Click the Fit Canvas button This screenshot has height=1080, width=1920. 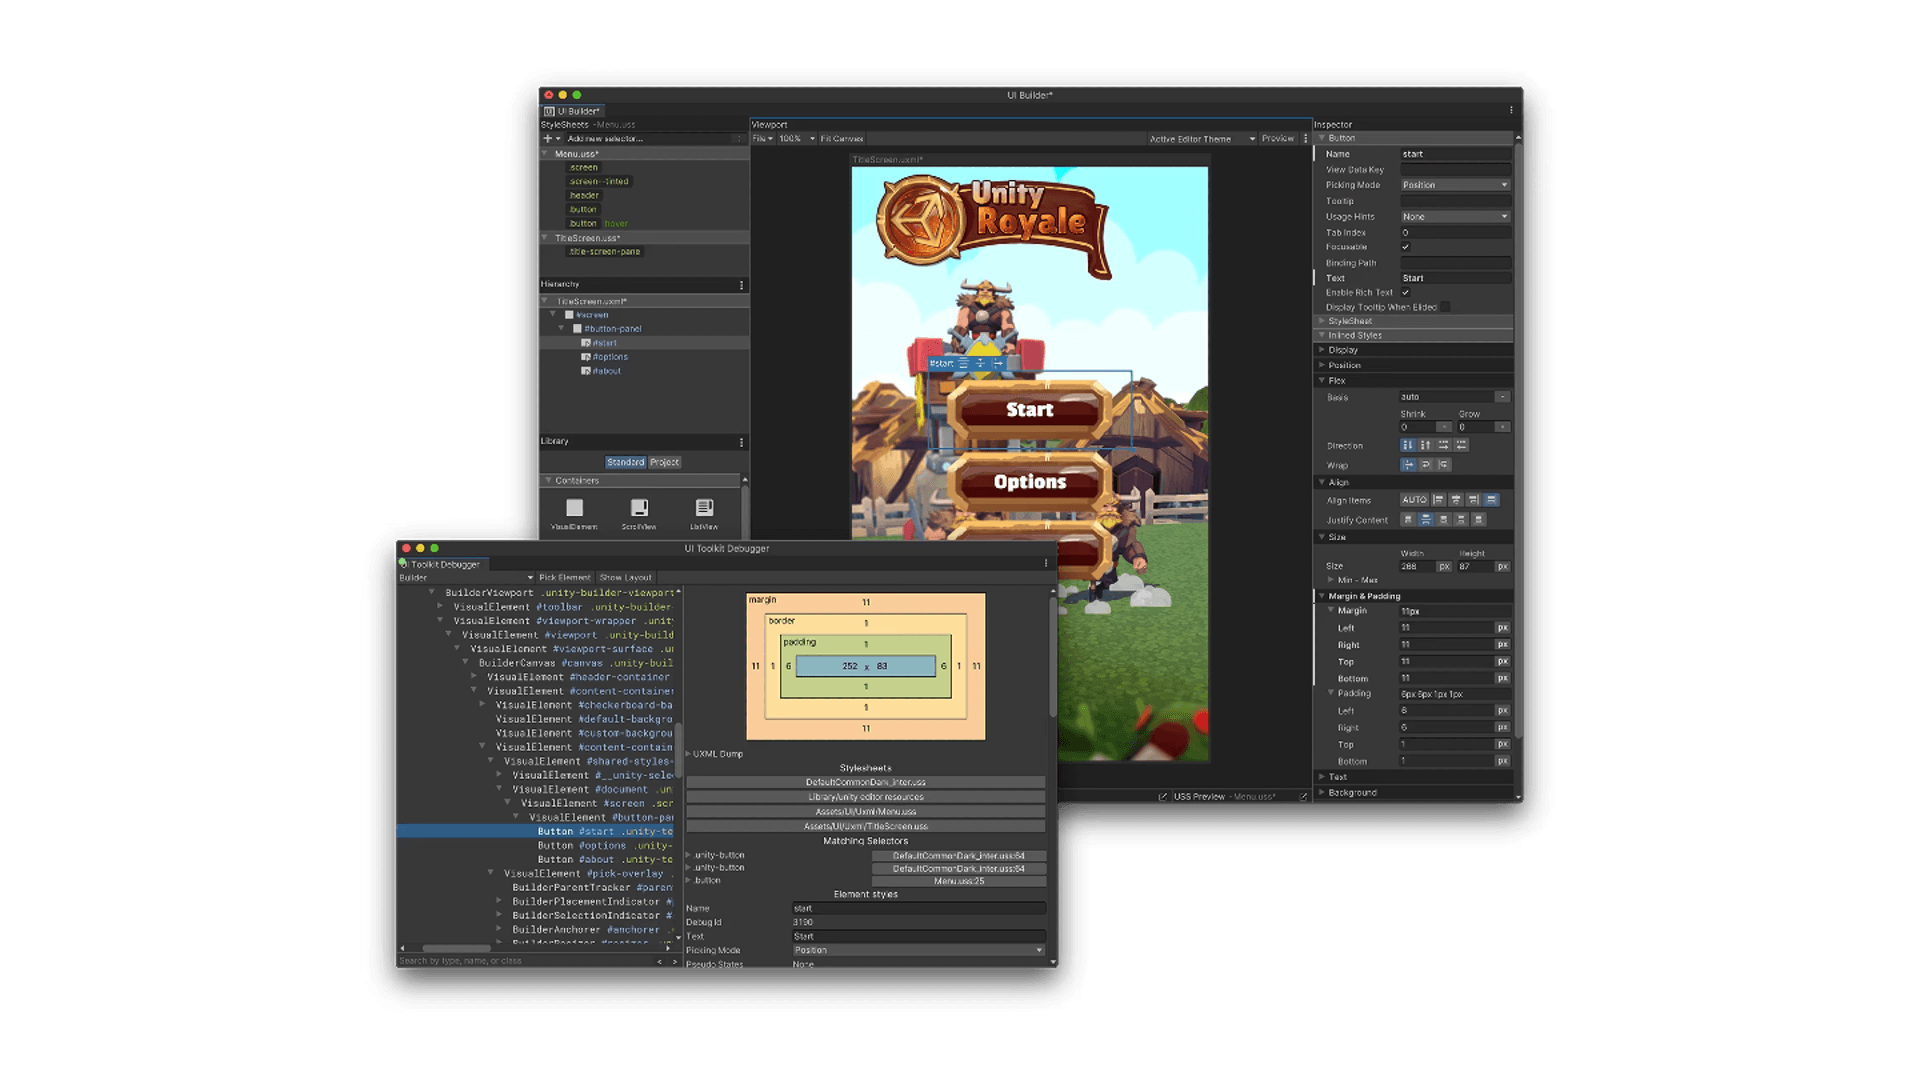(x=842, y=139)
